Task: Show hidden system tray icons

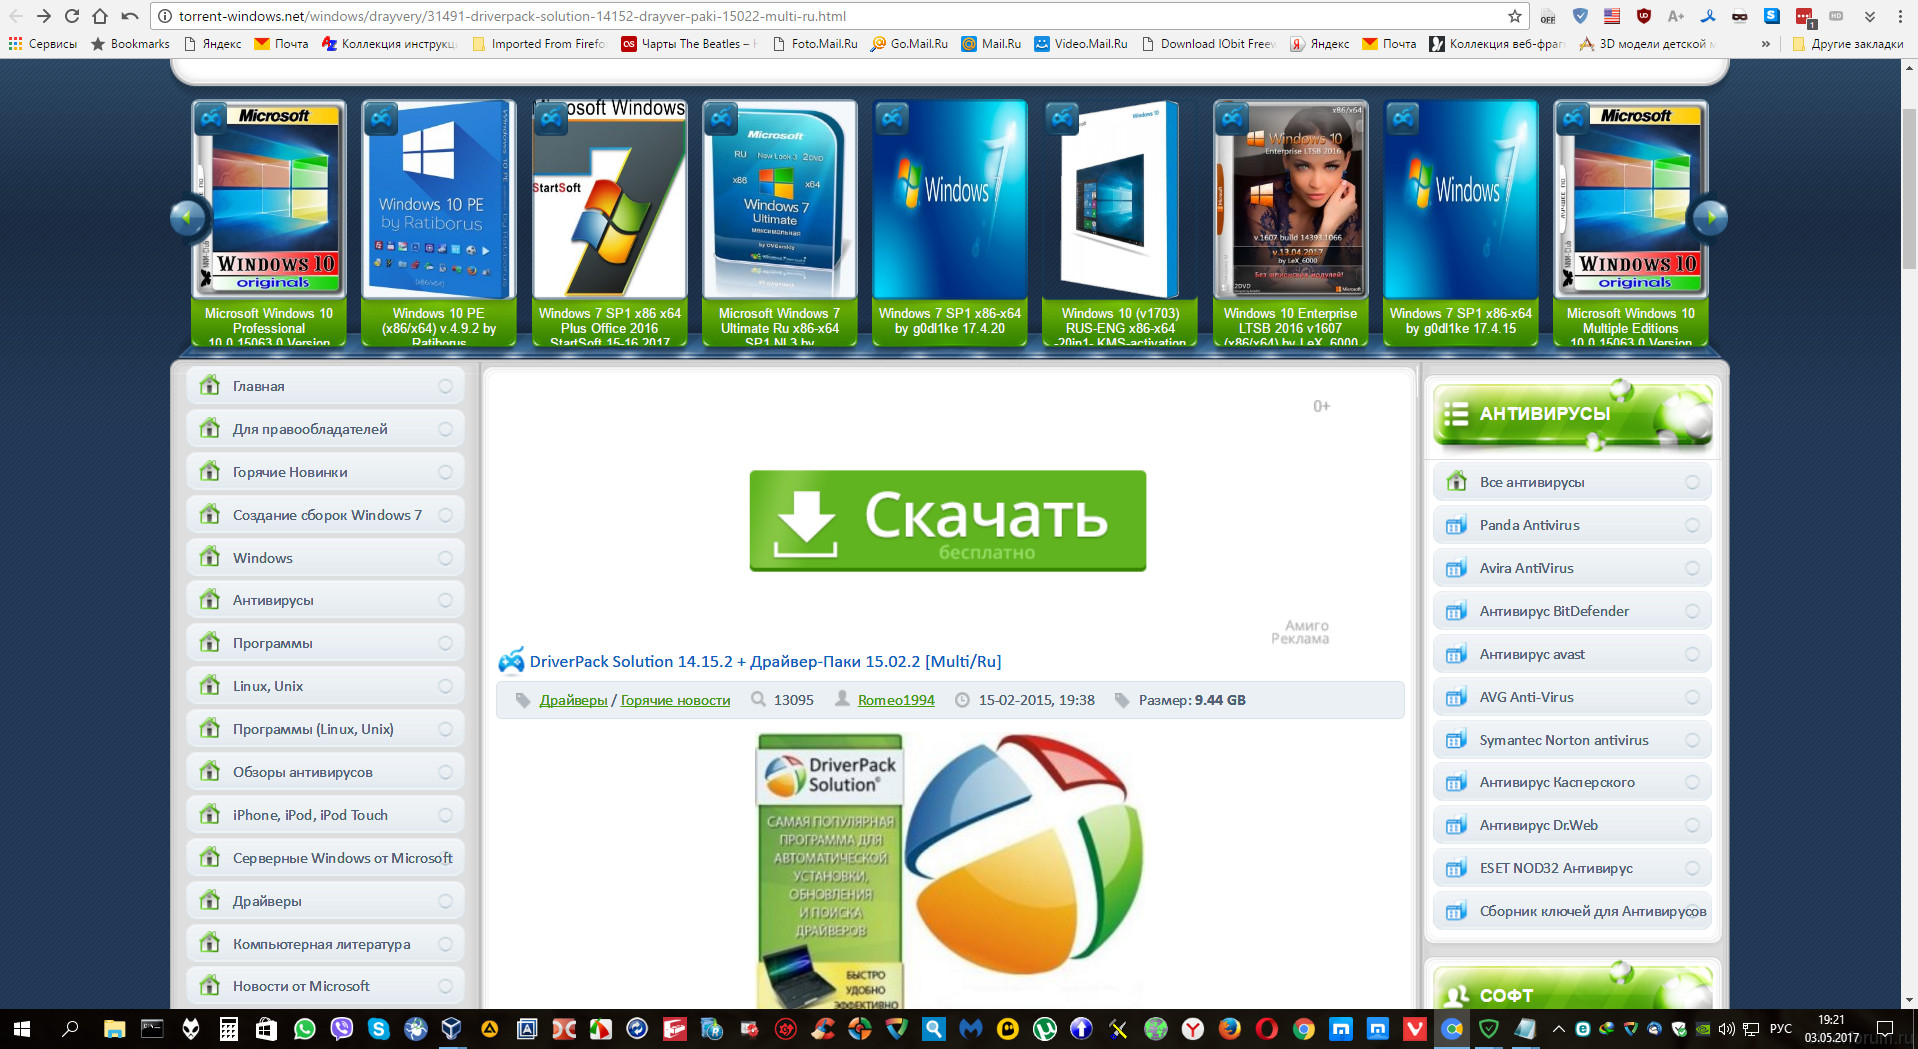Action: point(1558,1029)
